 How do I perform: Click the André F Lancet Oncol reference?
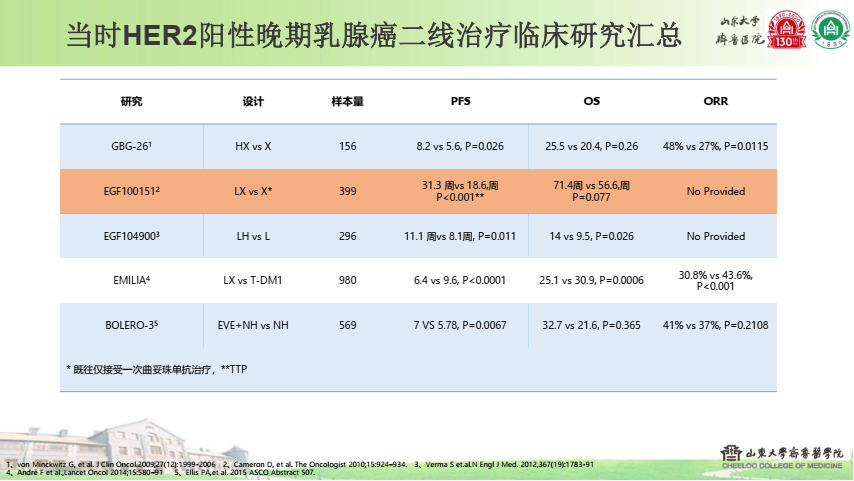click(x=84, y=472)
